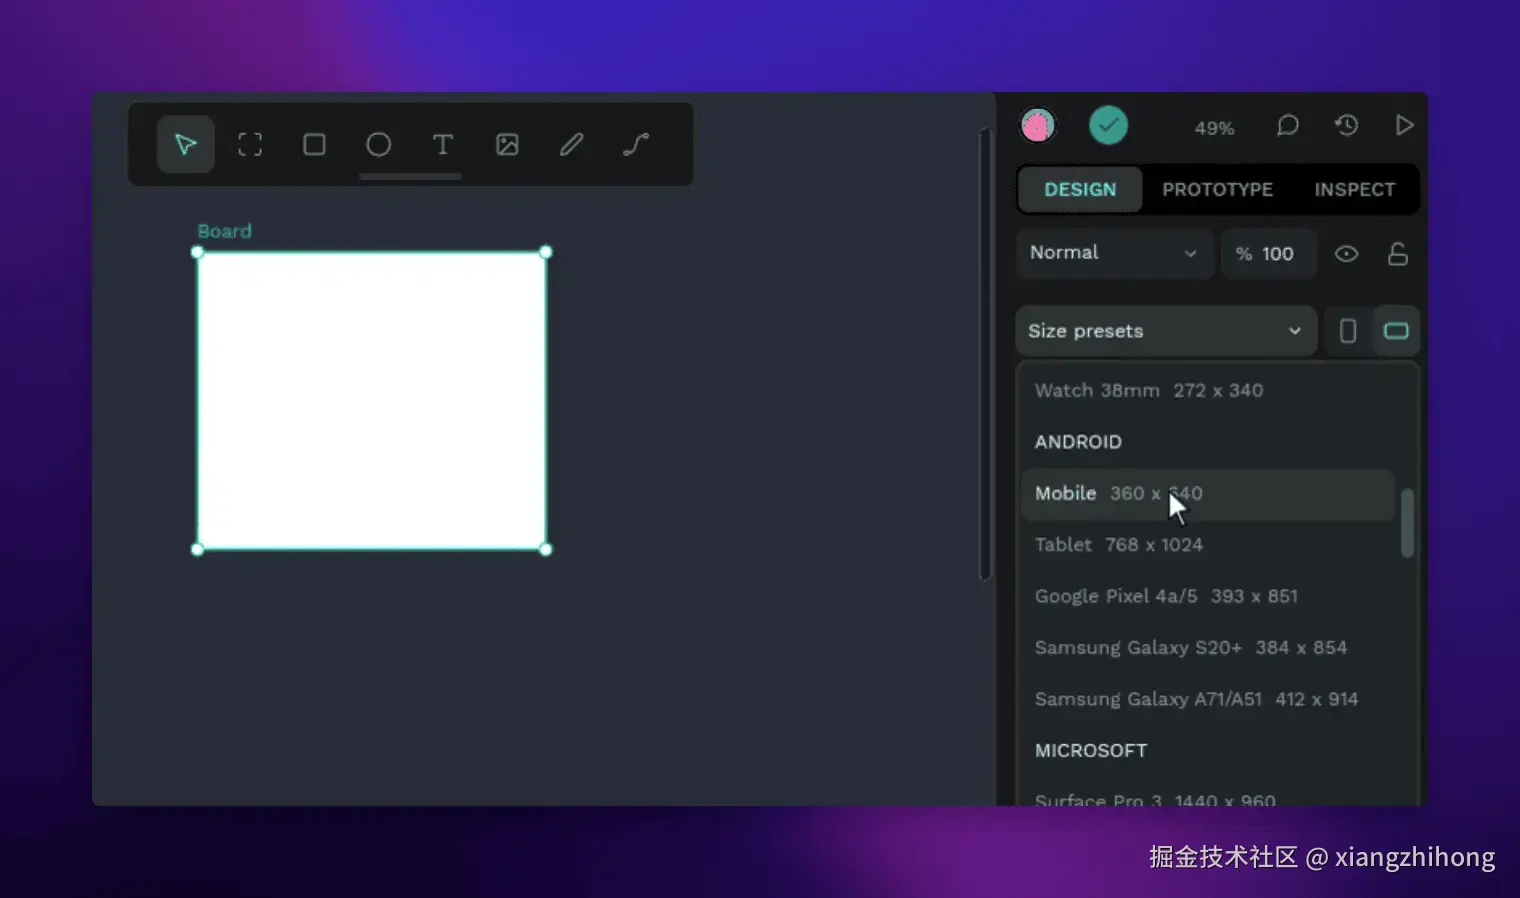
Task: Set board orientation to portrait
Action: [x=1348, y=331]
